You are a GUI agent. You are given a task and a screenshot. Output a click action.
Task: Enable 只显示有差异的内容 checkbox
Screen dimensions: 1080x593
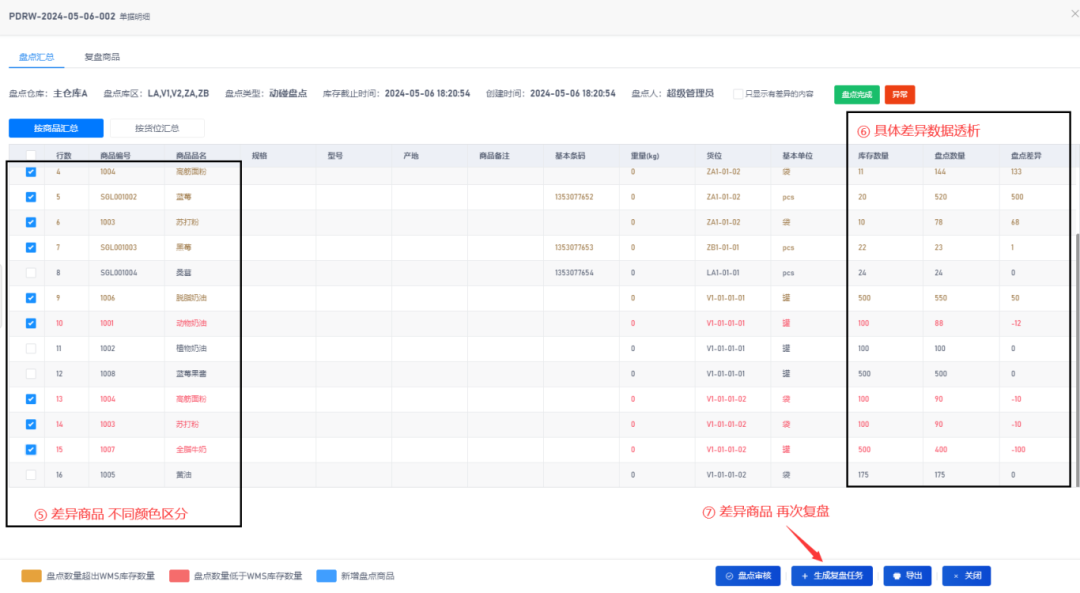pos(738,94)
